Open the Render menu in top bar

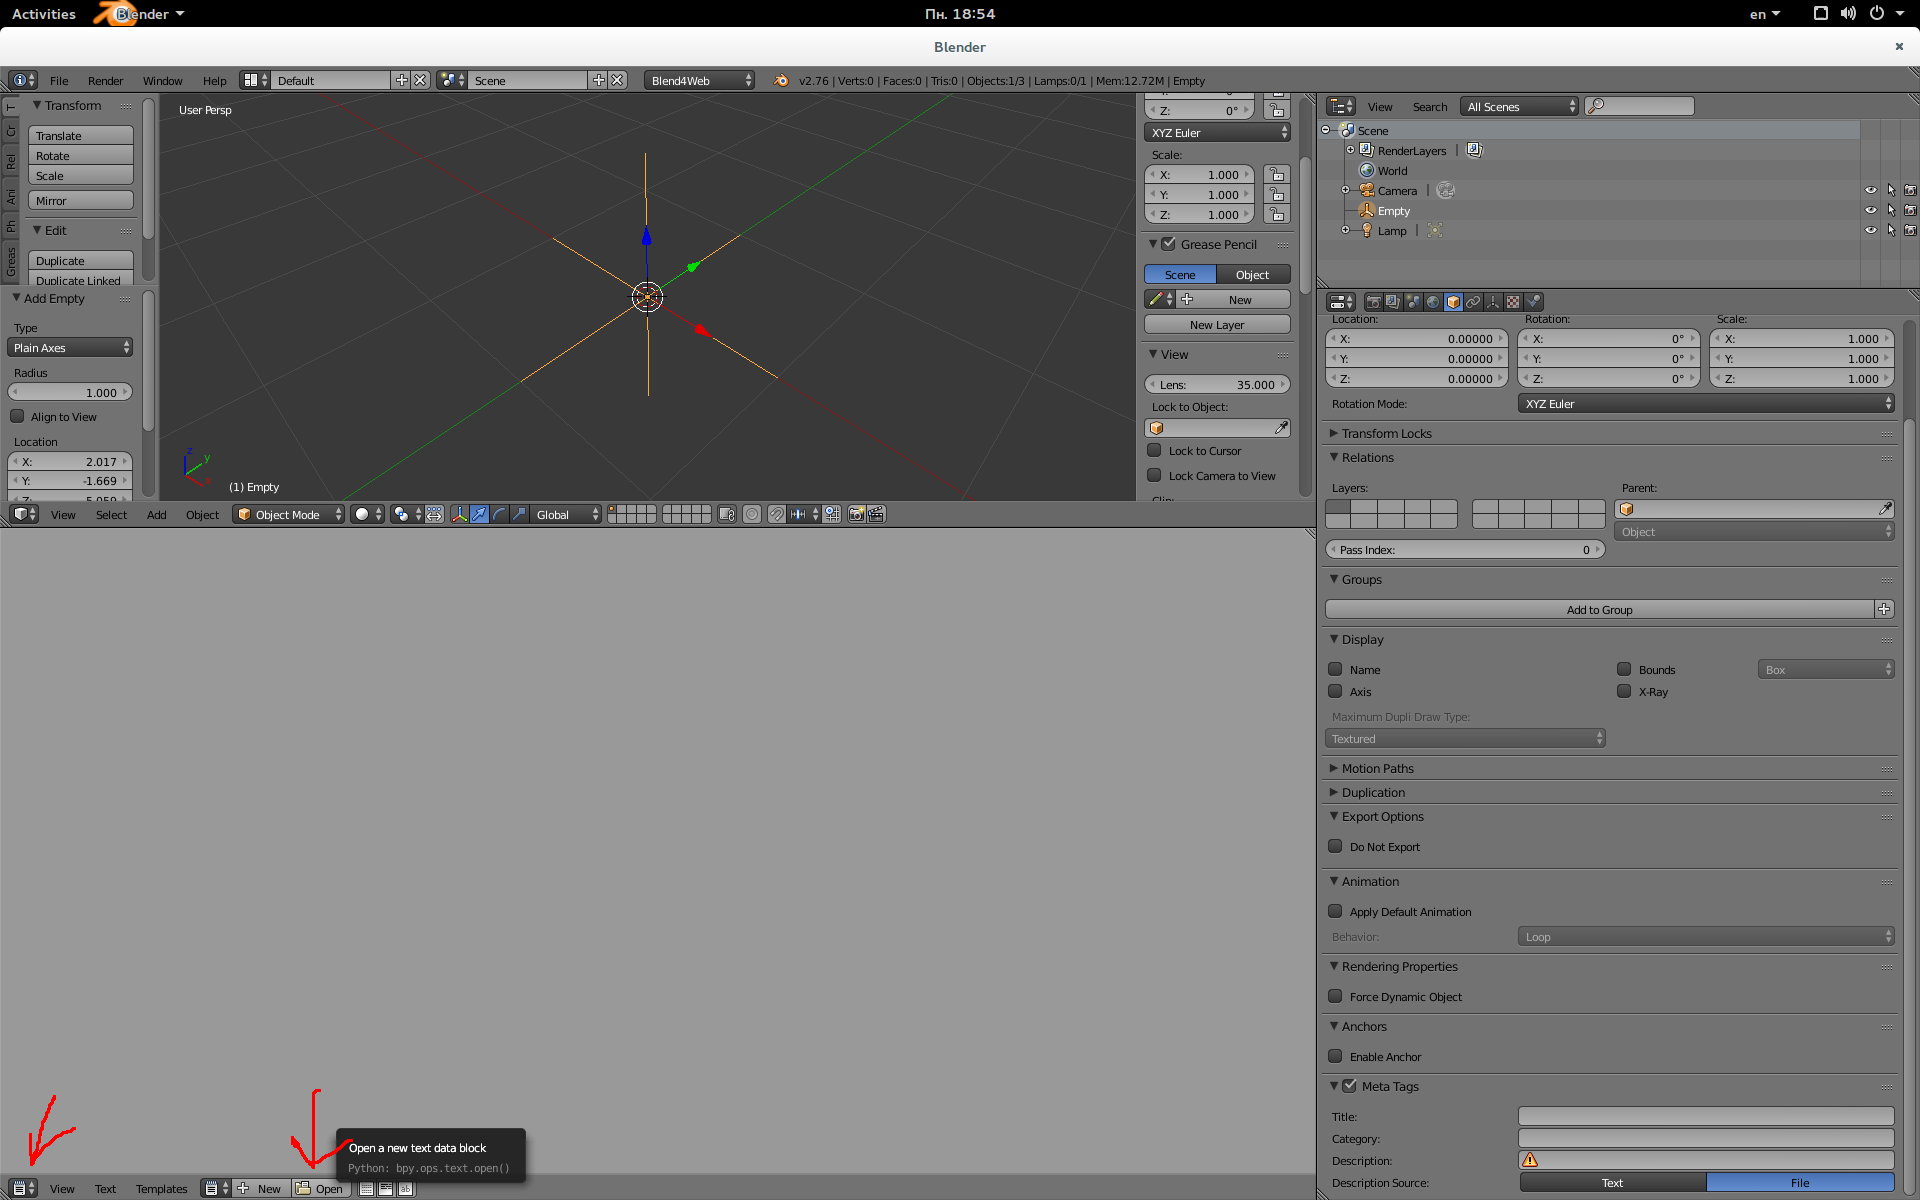105,81
